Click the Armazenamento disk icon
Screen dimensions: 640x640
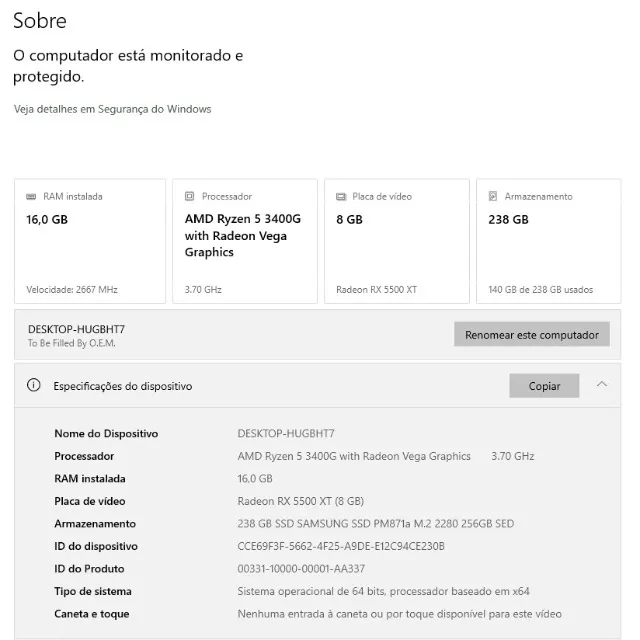click(x=493, y=196)
